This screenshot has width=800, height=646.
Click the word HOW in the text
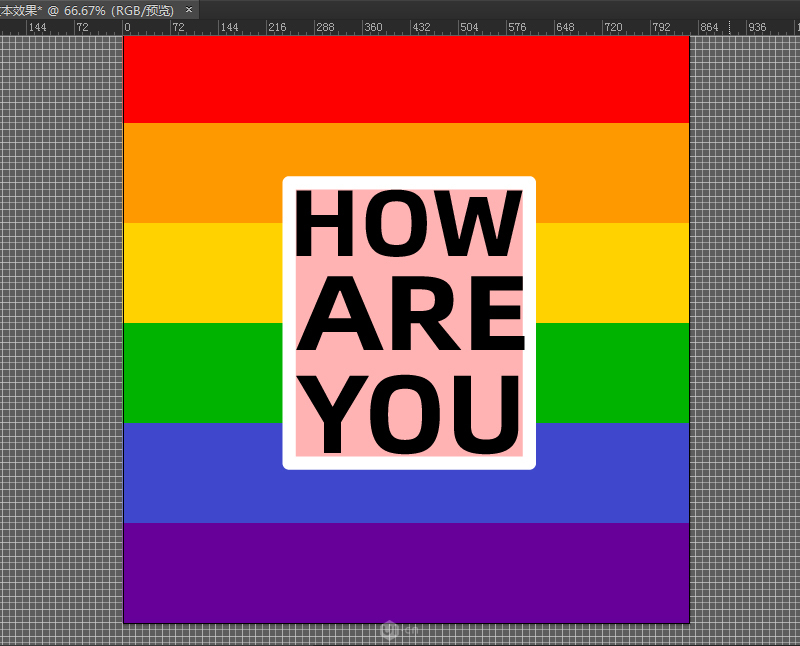(x=409, y=224)
